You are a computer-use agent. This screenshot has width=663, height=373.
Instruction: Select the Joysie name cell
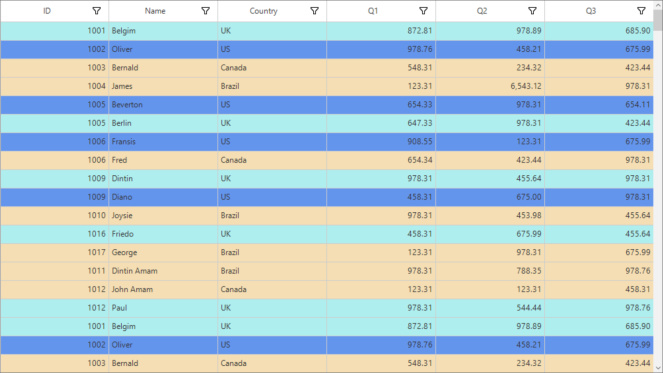tap(163, 215)
